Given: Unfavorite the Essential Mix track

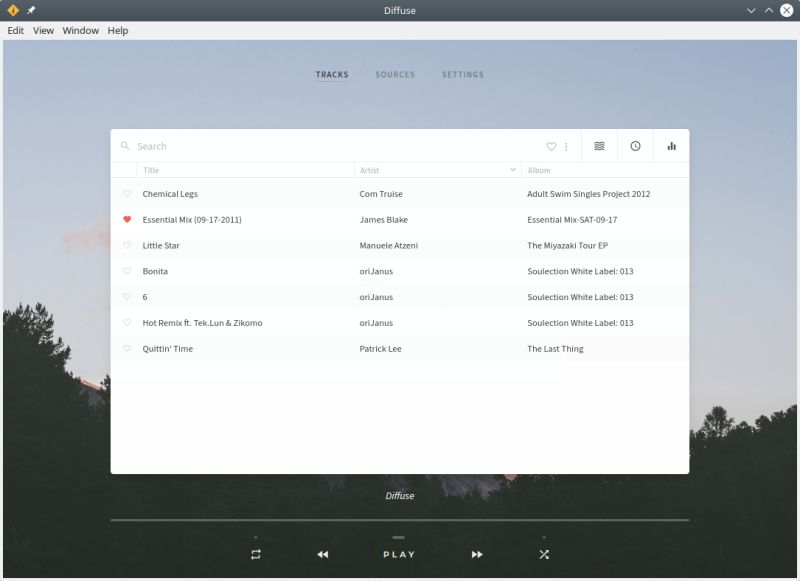Looking at the screenshot, I should [x=126, y=219].
